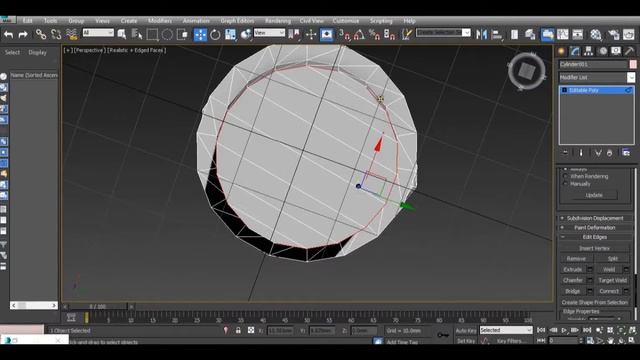The image size is (640, 360).
Task: Open the selection filter All dropdown
Action: coord(98,32)
